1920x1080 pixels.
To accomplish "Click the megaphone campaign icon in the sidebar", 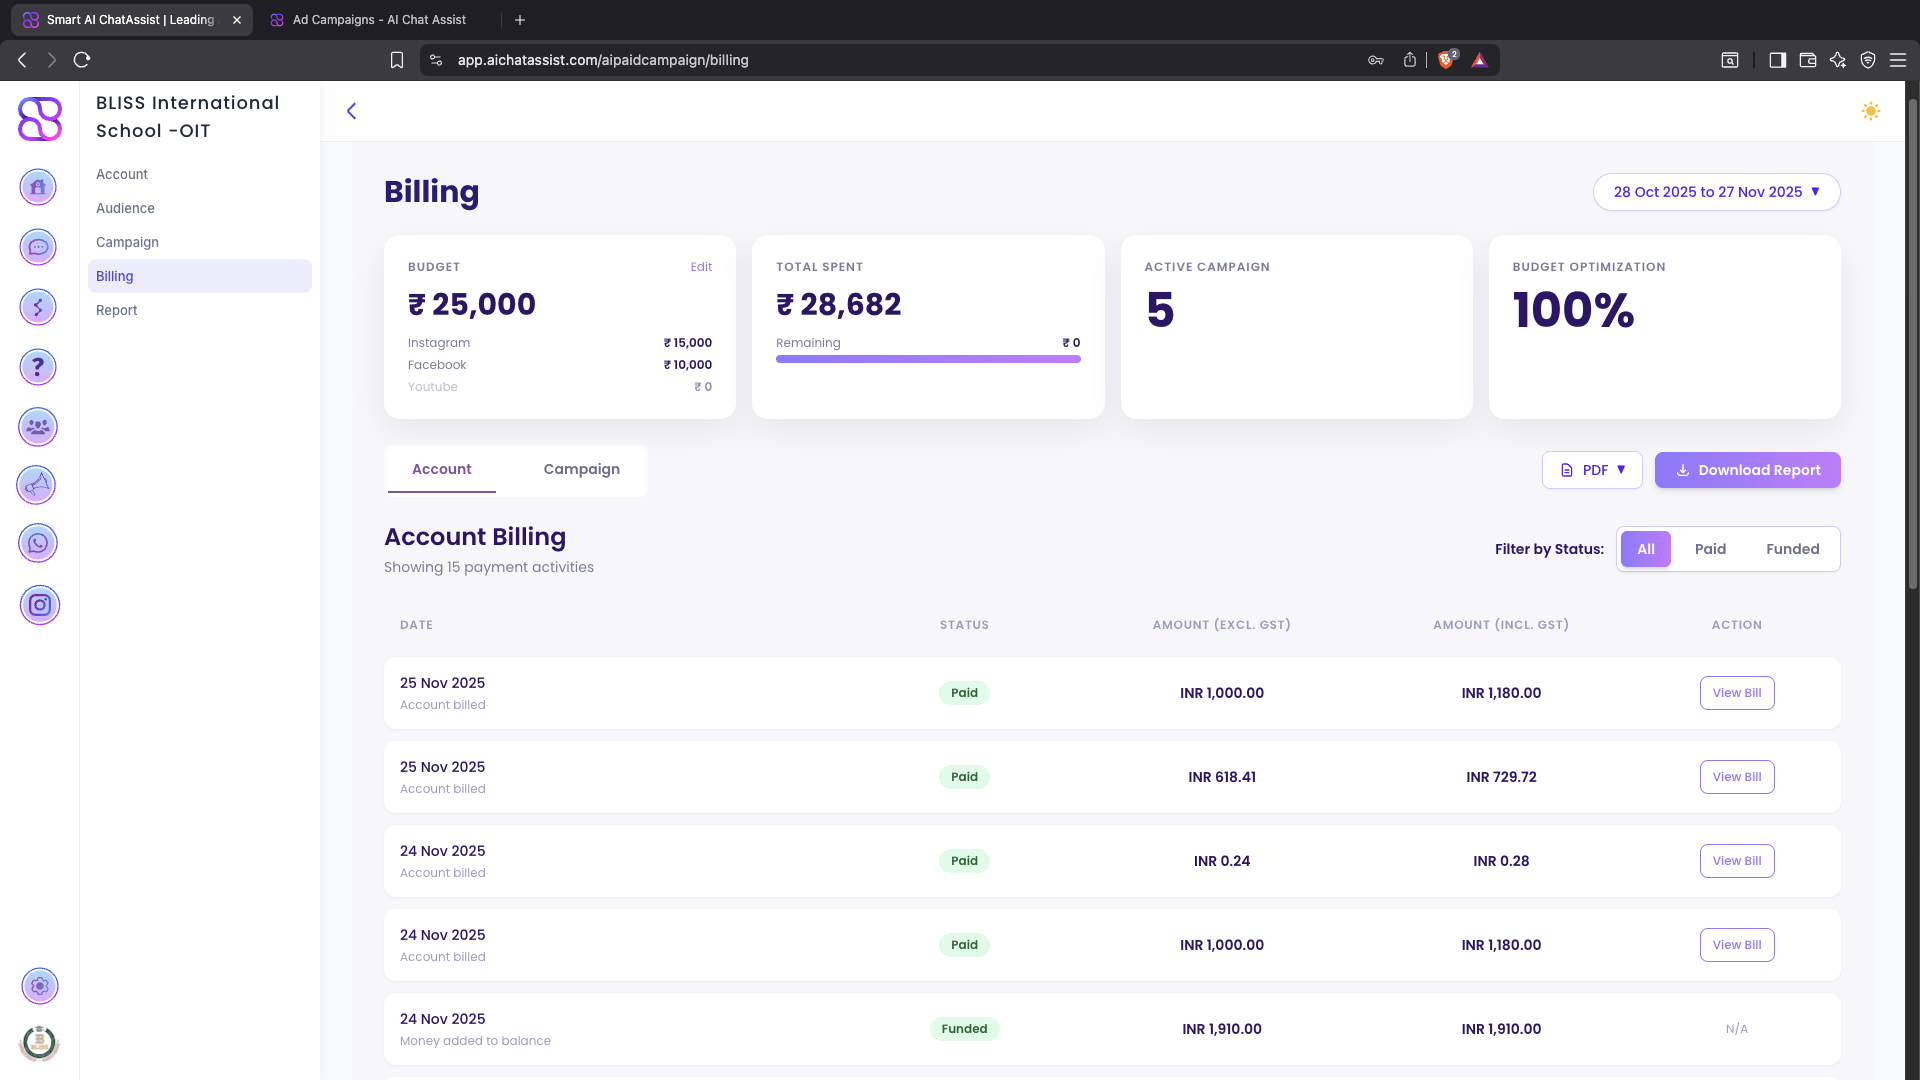I will pyautogui.click(x=38, y=486).
